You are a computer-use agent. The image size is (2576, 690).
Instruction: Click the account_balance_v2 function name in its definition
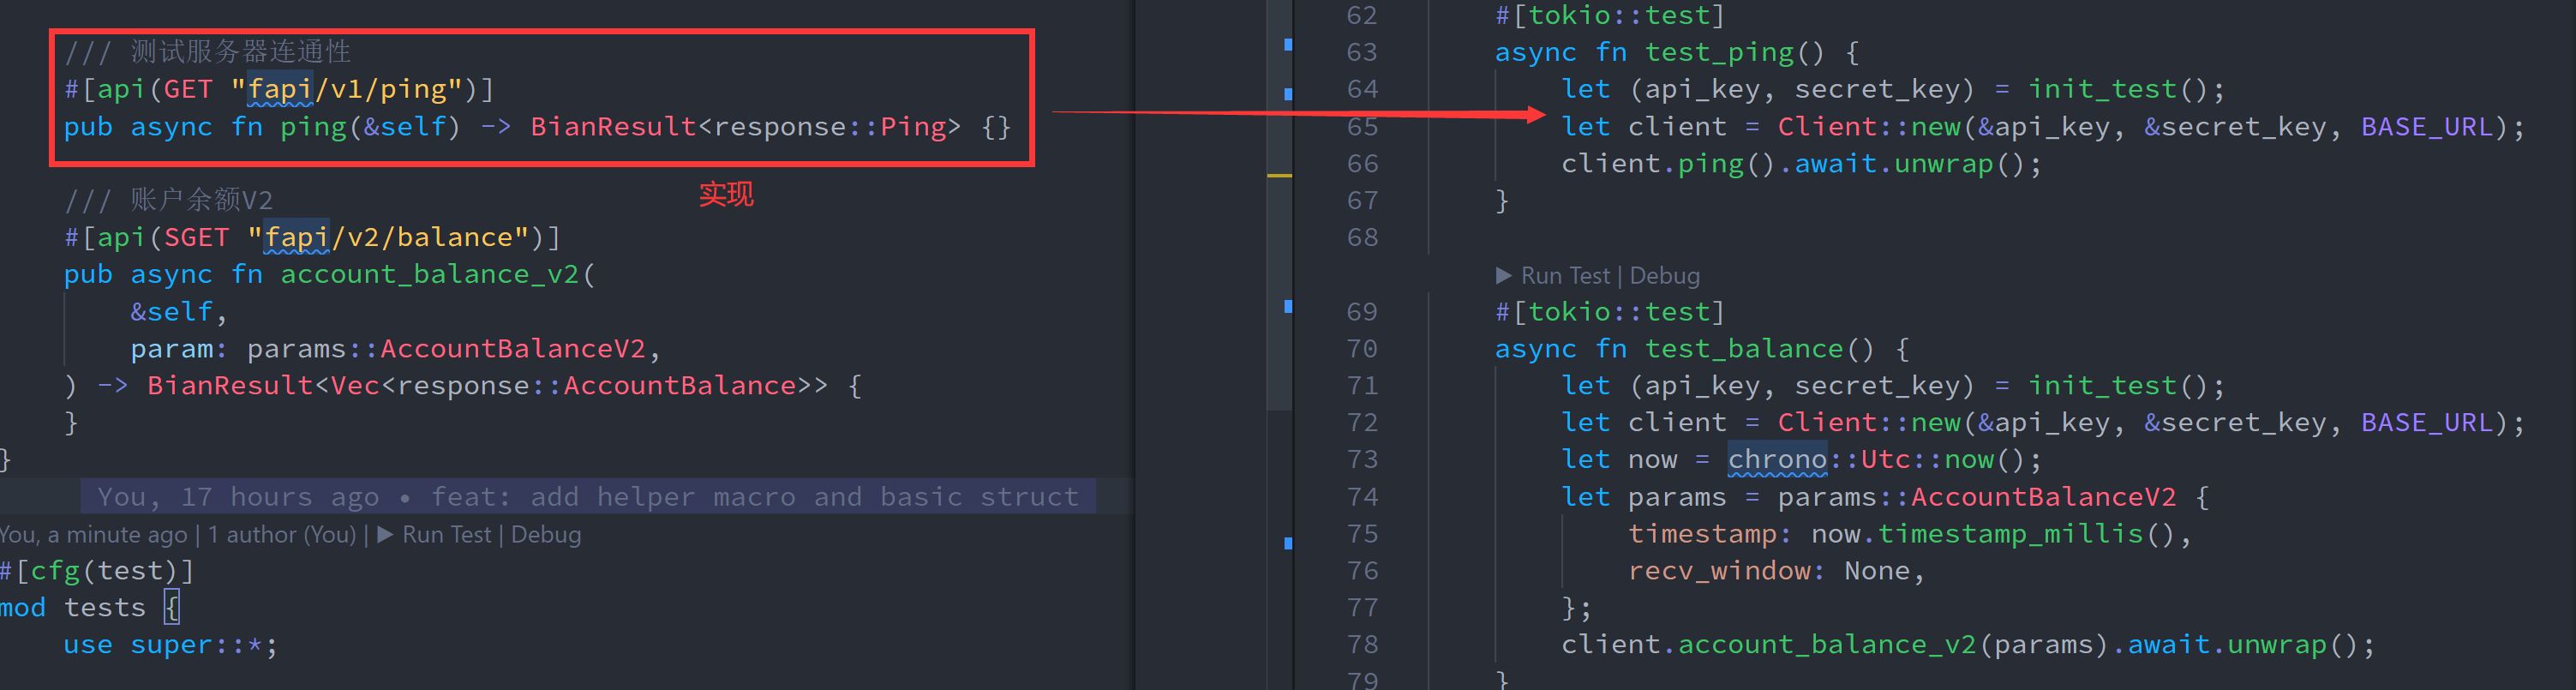point(429,274)
